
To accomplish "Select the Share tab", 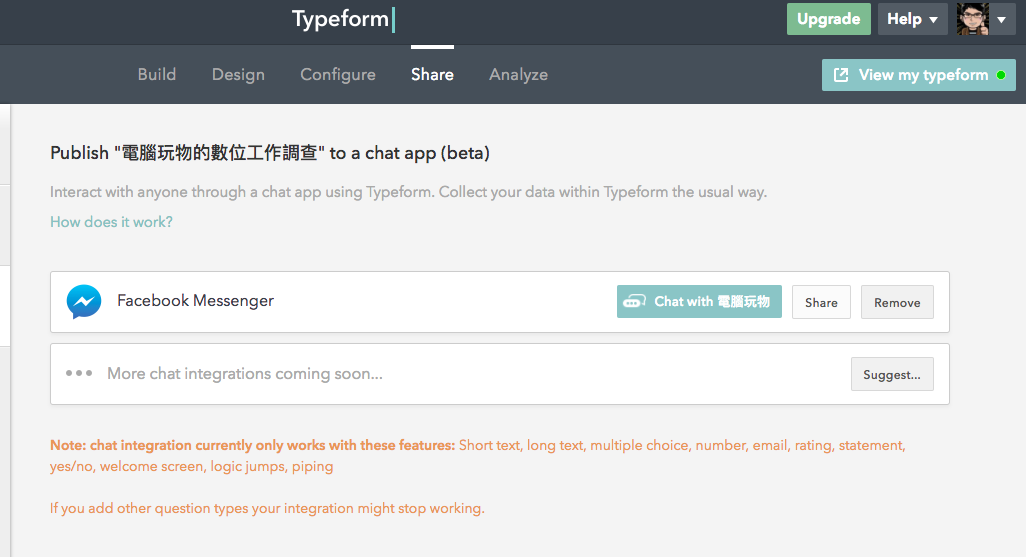I will [432, 75].
